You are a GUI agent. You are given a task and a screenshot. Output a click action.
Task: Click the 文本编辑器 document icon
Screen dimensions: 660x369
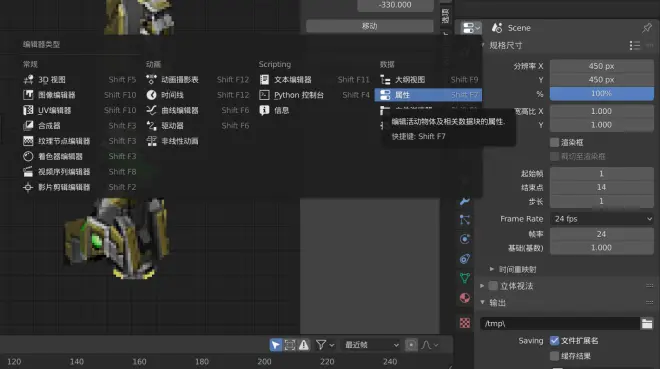(264, 80)
